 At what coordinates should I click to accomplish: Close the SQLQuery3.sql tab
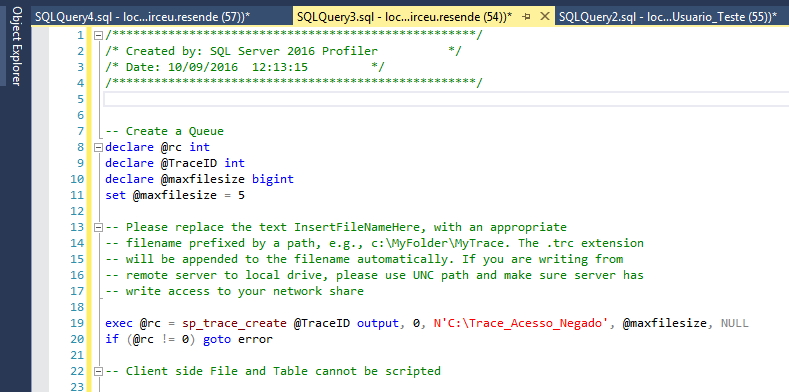pos(544,17)
